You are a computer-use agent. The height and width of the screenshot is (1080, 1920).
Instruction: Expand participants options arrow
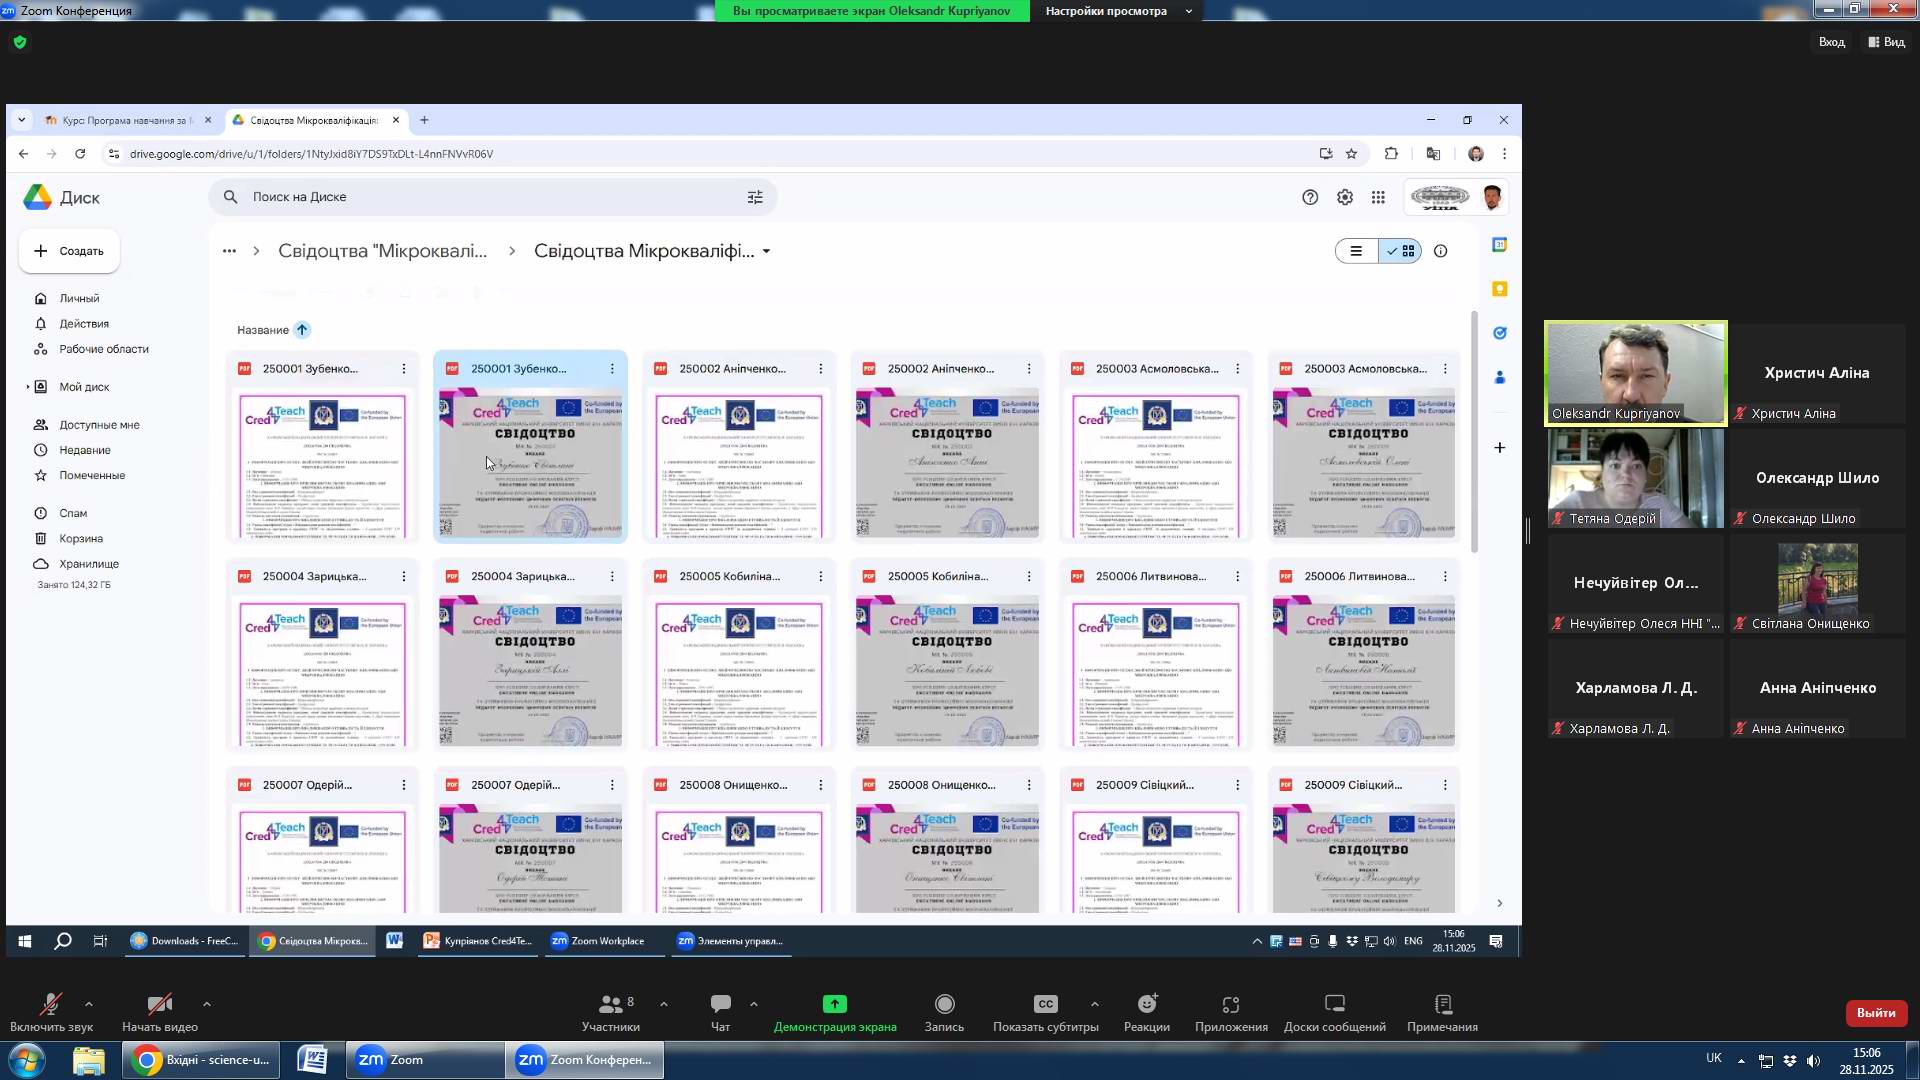coord(664,1004)
